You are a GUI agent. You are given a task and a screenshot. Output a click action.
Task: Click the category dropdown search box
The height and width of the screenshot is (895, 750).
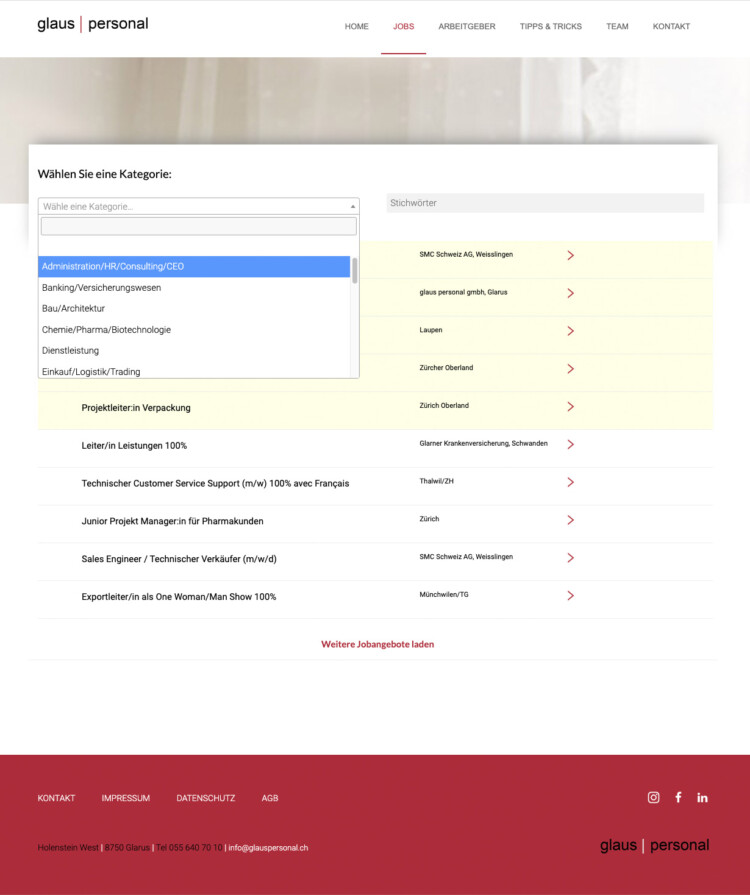tap(198, 227)
